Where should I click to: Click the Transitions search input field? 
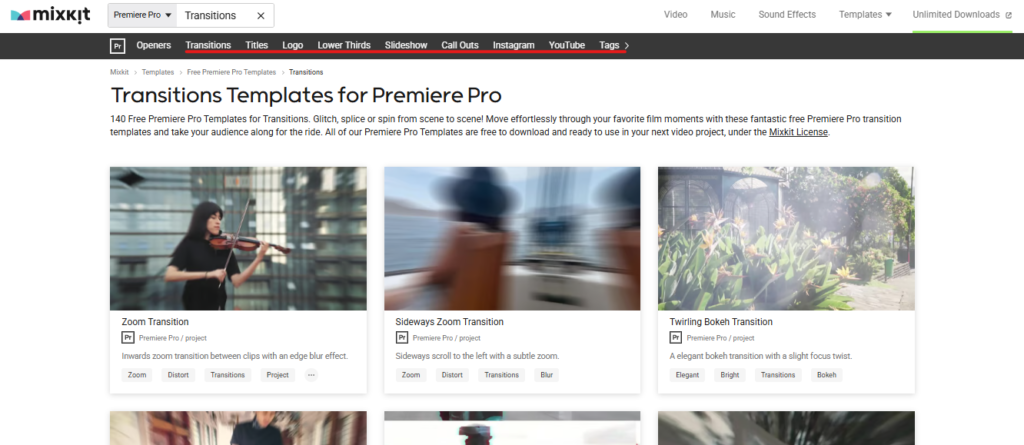coord(216,16)
